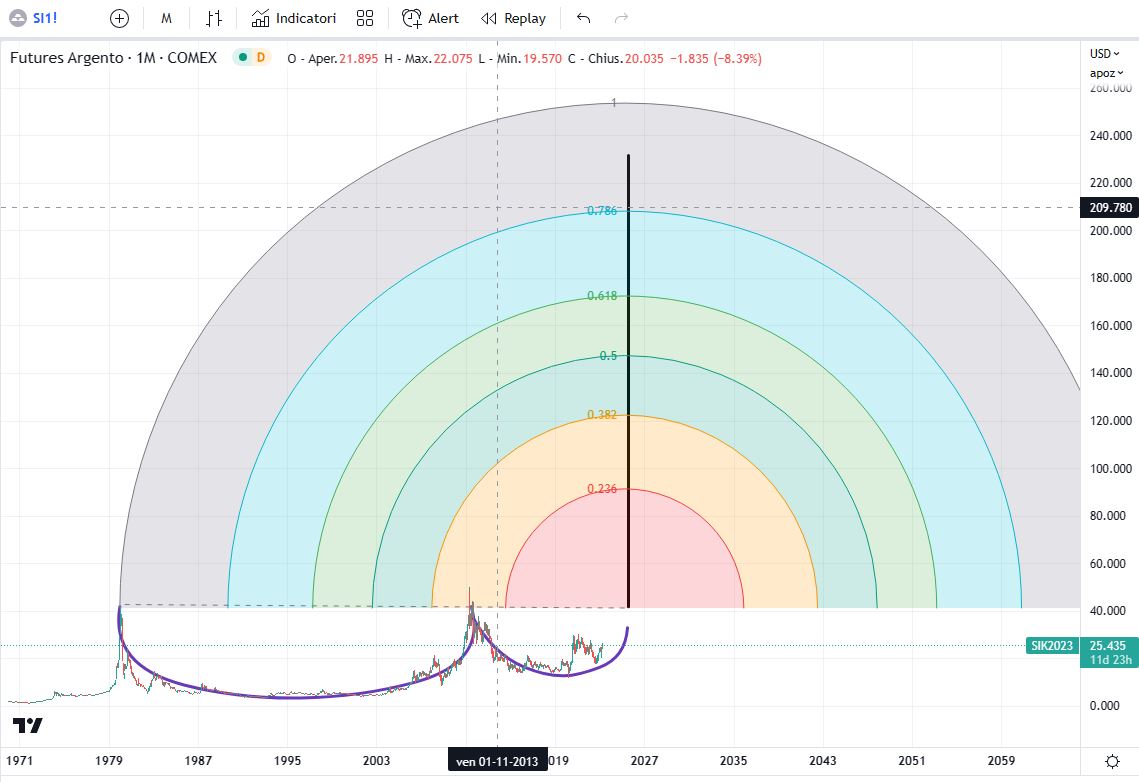Open the M timeframe selector
Screen dimensions: 1139x782
coord(166,18)
